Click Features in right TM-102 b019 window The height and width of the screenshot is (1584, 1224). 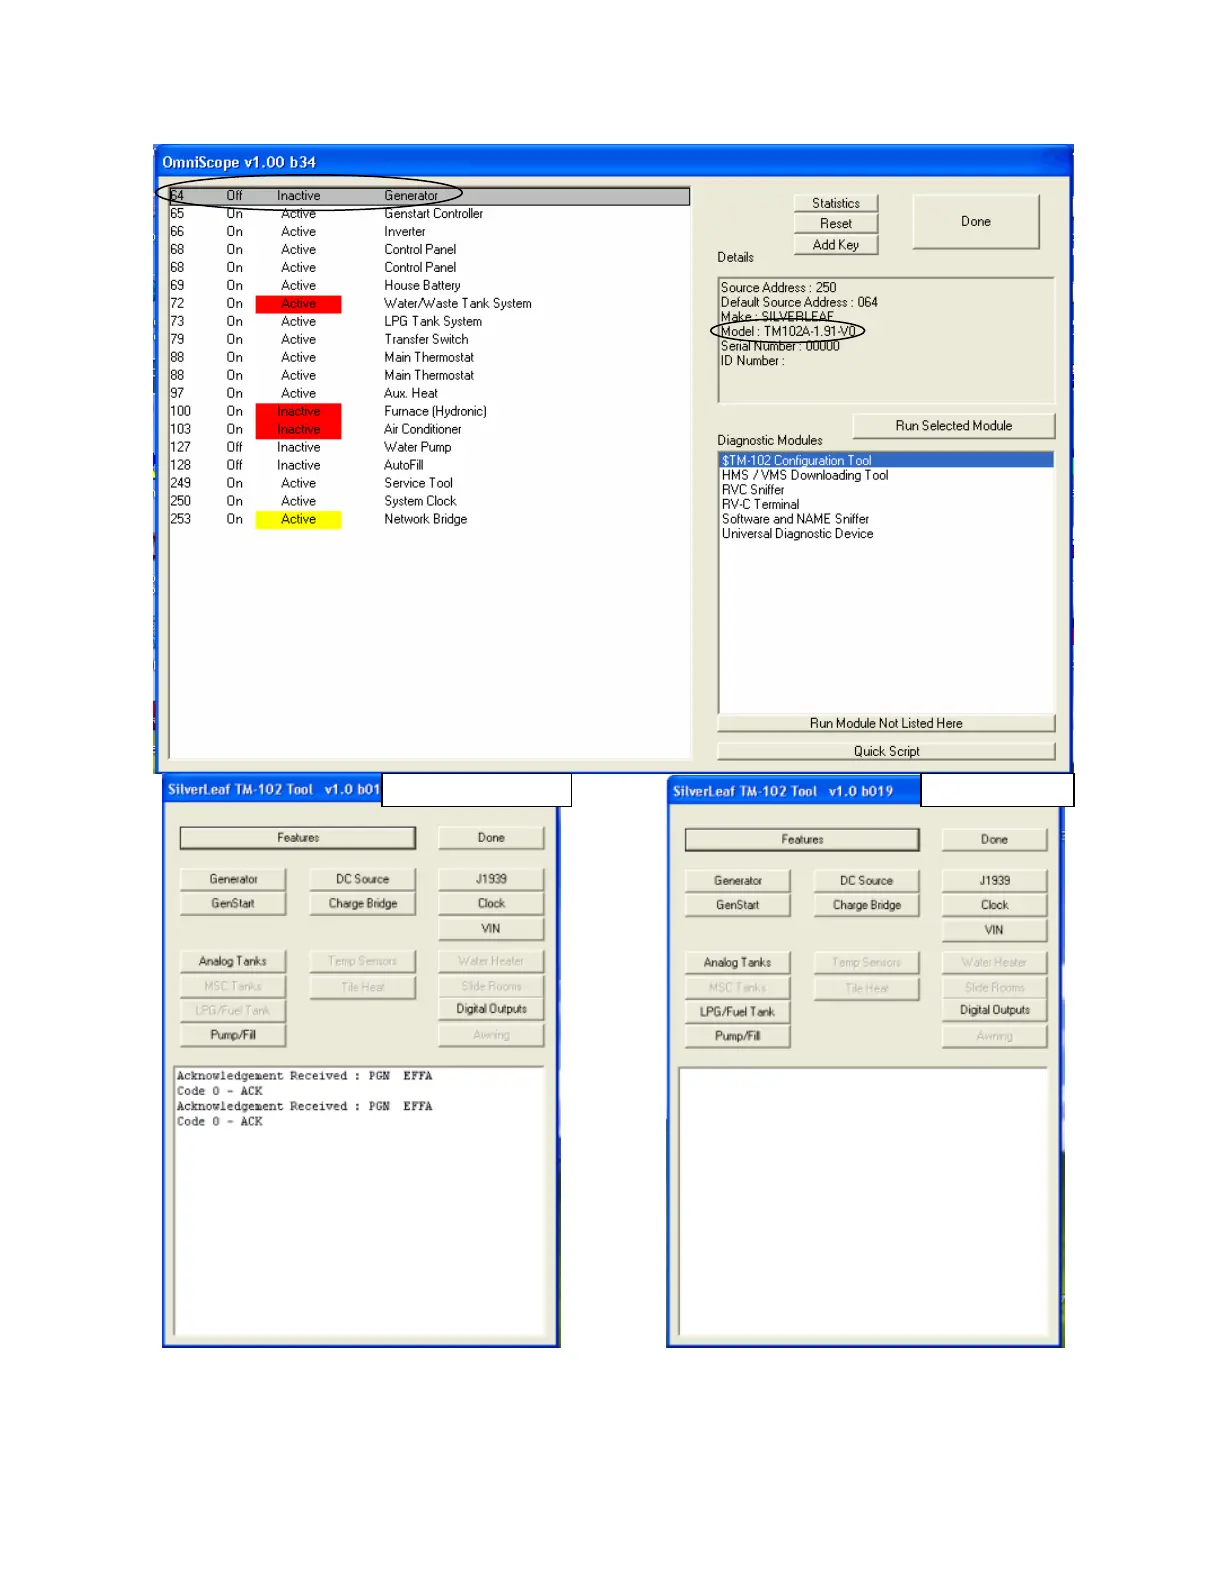pyautogui.click(x=802, y=840)
